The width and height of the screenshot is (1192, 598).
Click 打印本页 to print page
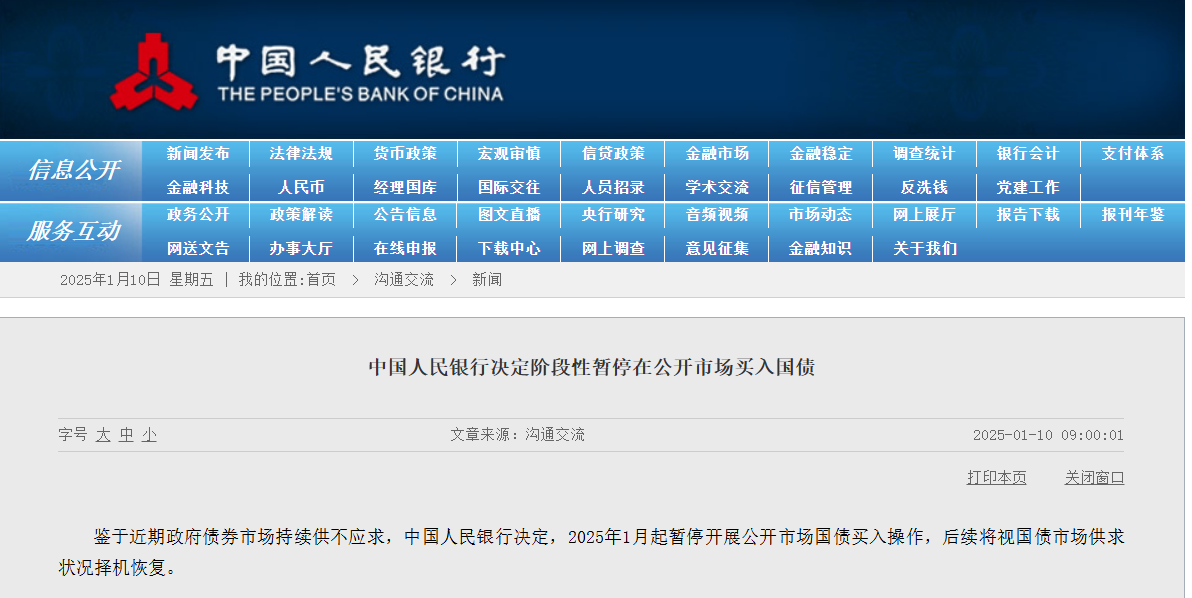point(997,477)
